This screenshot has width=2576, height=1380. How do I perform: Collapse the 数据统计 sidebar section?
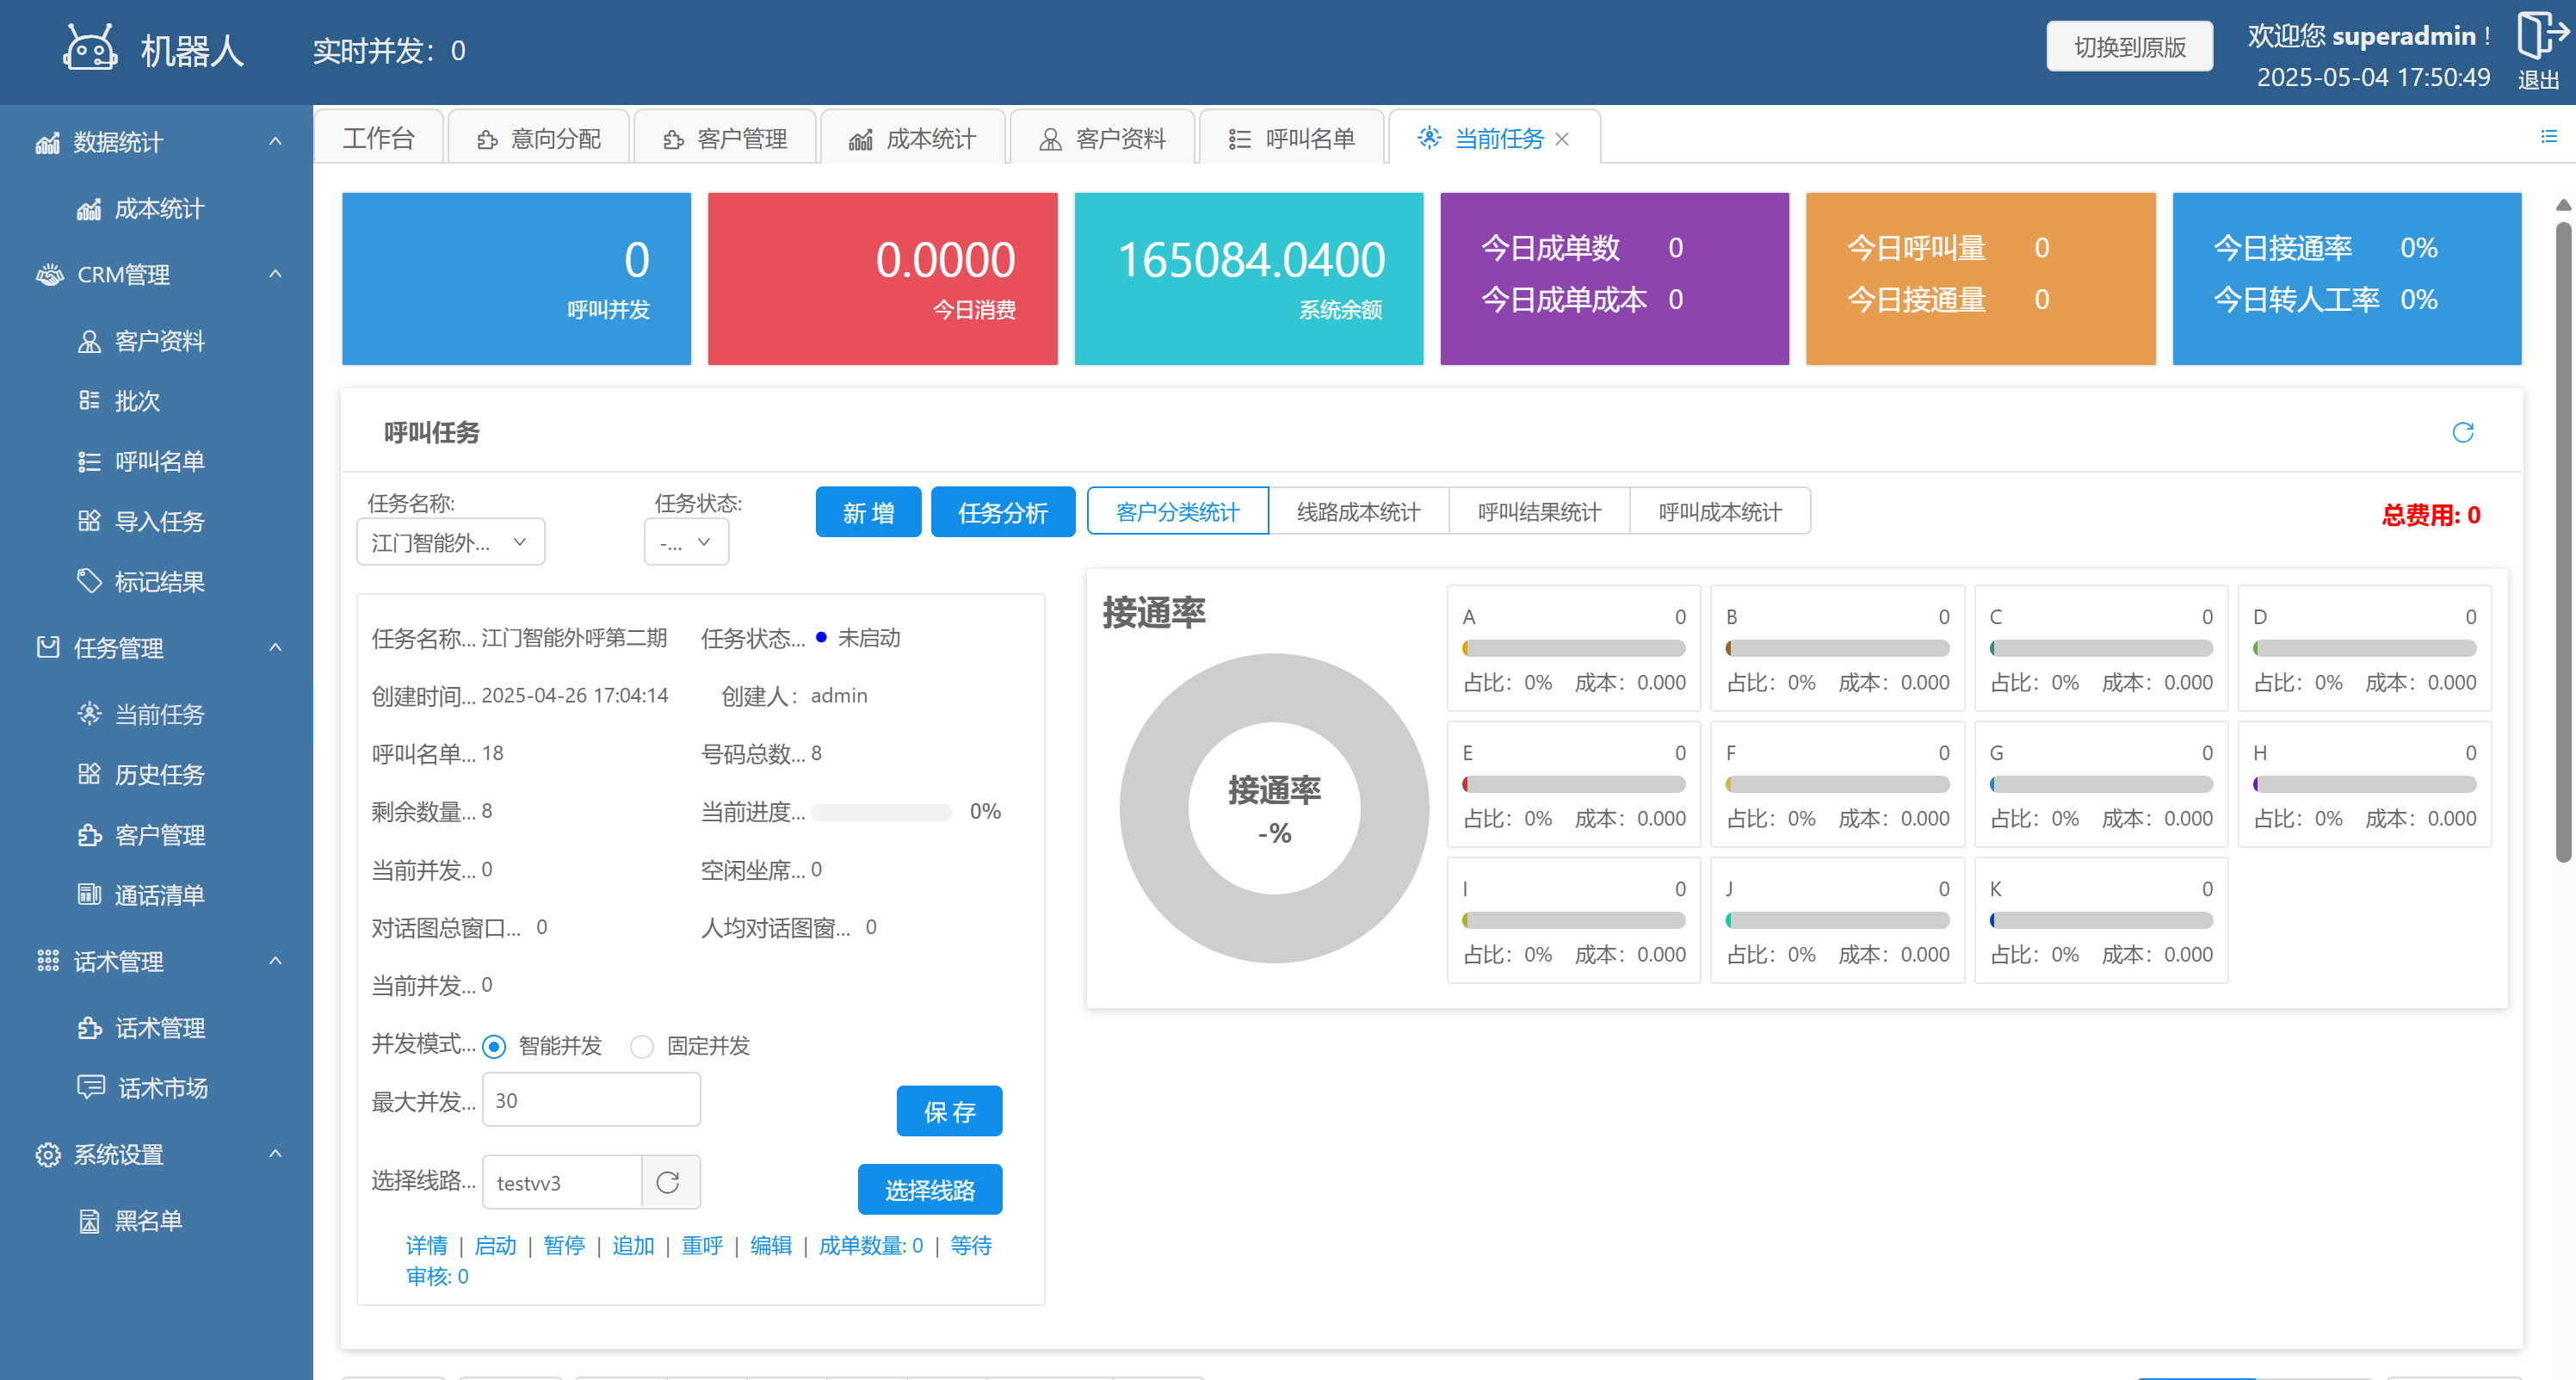coord(275,142)
